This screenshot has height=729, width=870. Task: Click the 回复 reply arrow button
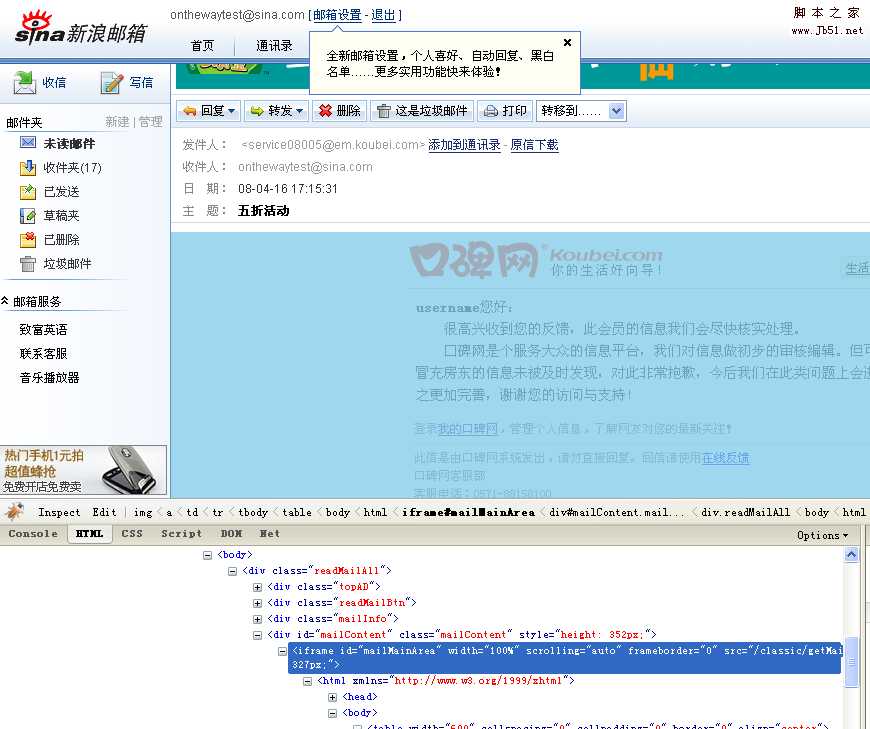point(209,111)
